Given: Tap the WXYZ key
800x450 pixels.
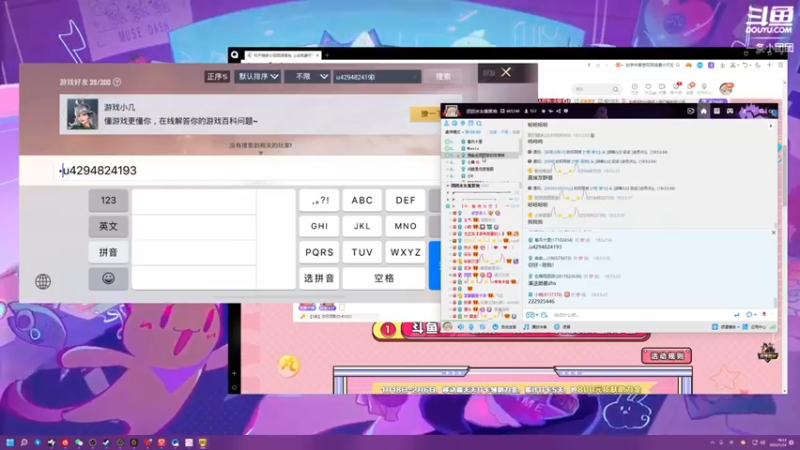Looking at the screenshot, I should point(406,252).
